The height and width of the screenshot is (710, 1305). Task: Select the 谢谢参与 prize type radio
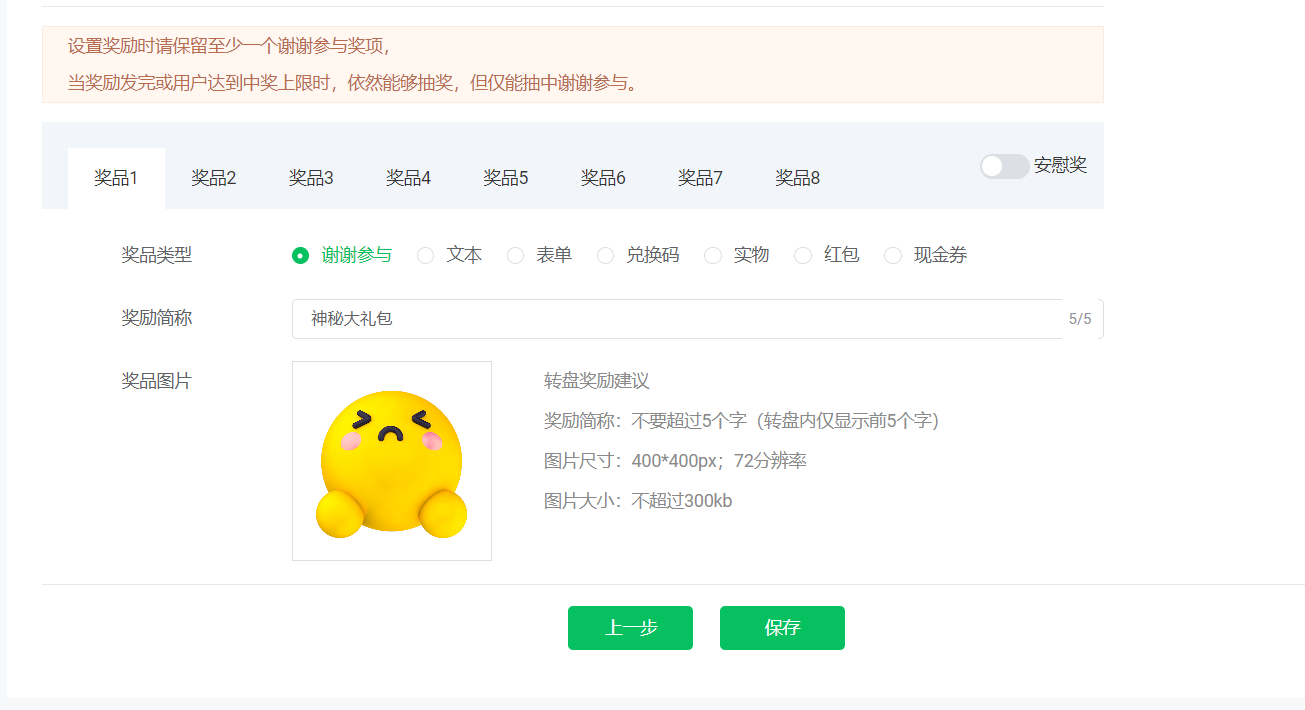[300, 256]
